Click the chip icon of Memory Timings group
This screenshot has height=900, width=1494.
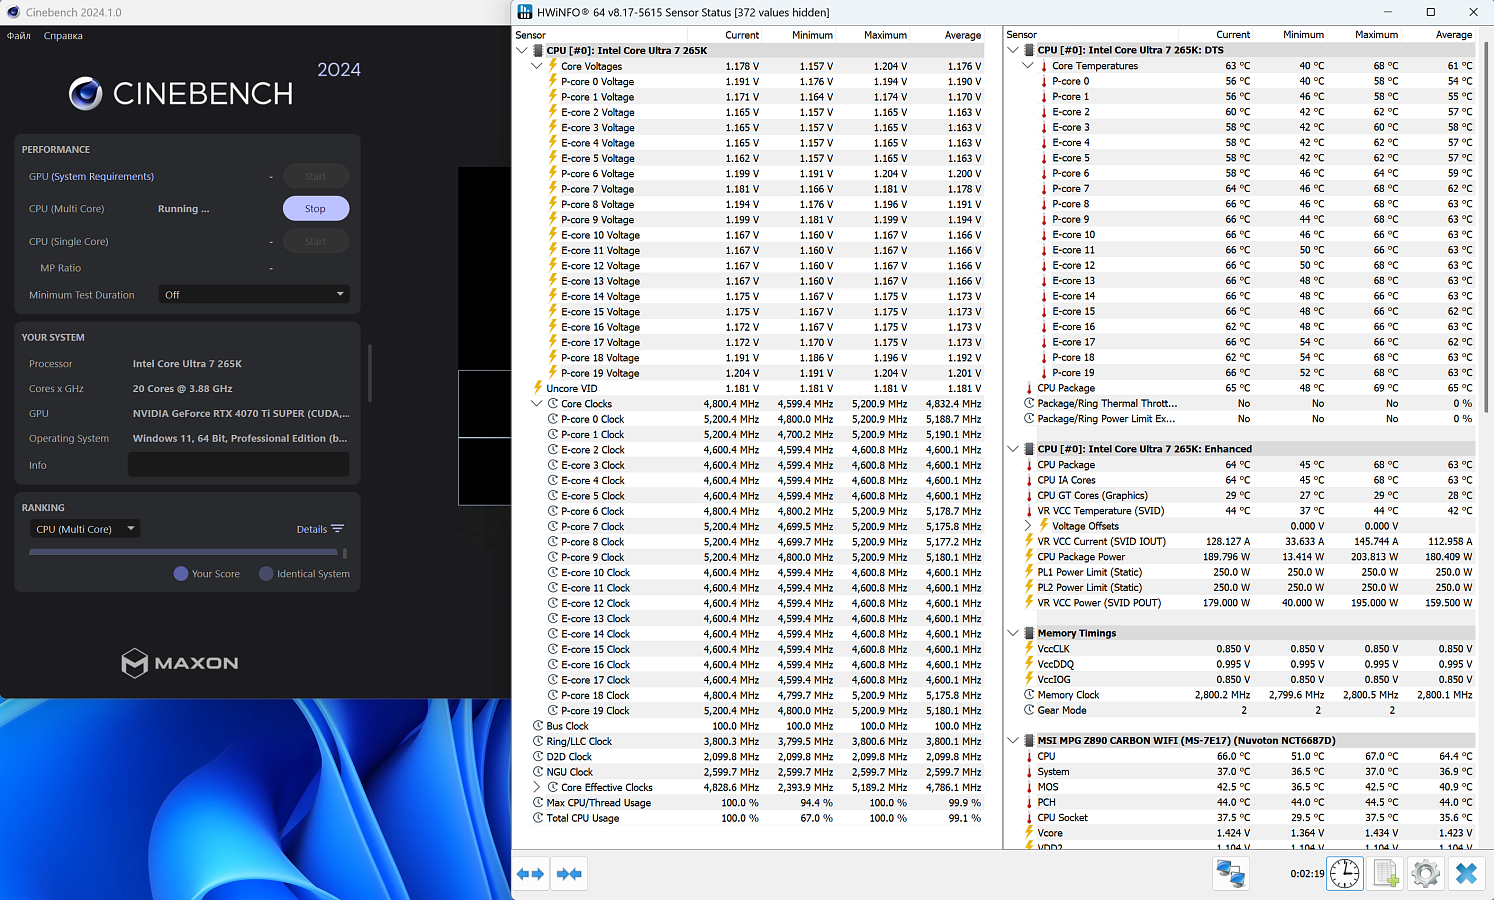point(1028,633)
